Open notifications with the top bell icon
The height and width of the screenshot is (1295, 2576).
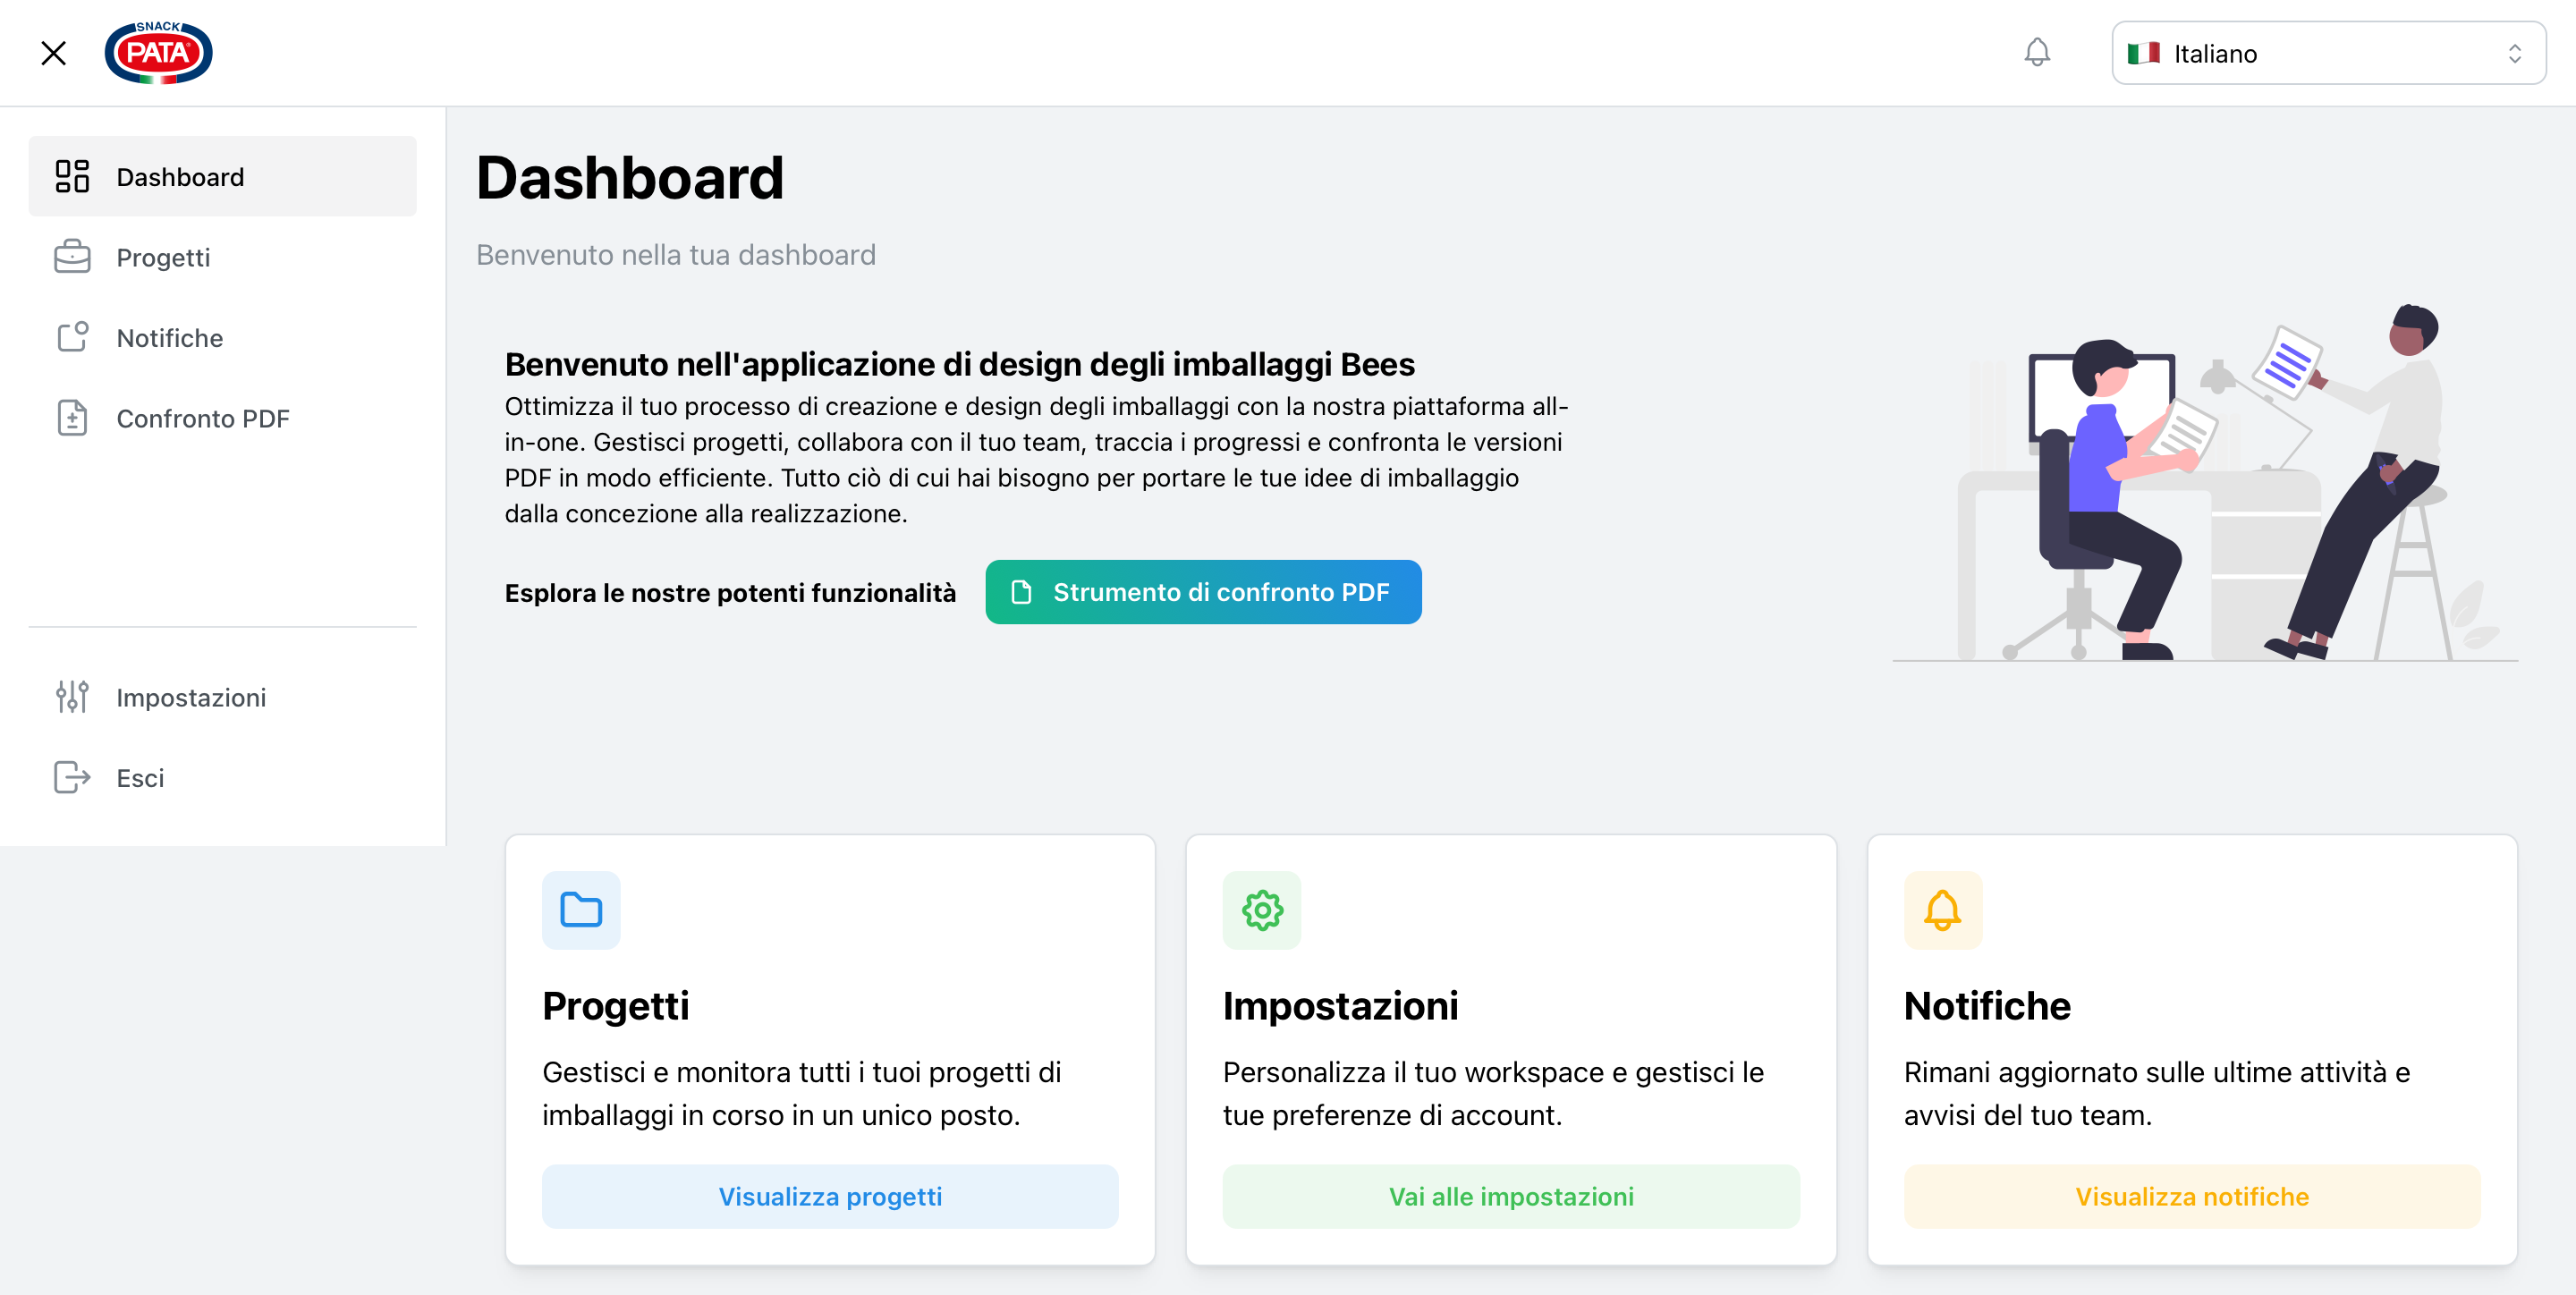pos(2036,52)
